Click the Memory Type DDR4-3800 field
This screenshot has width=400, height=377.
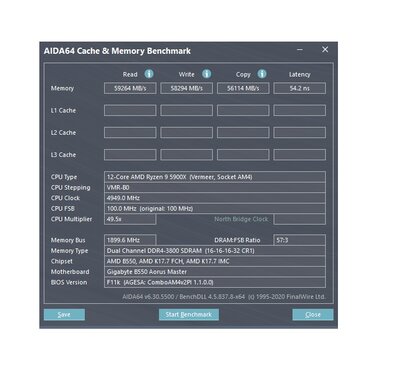click(215, 251)
